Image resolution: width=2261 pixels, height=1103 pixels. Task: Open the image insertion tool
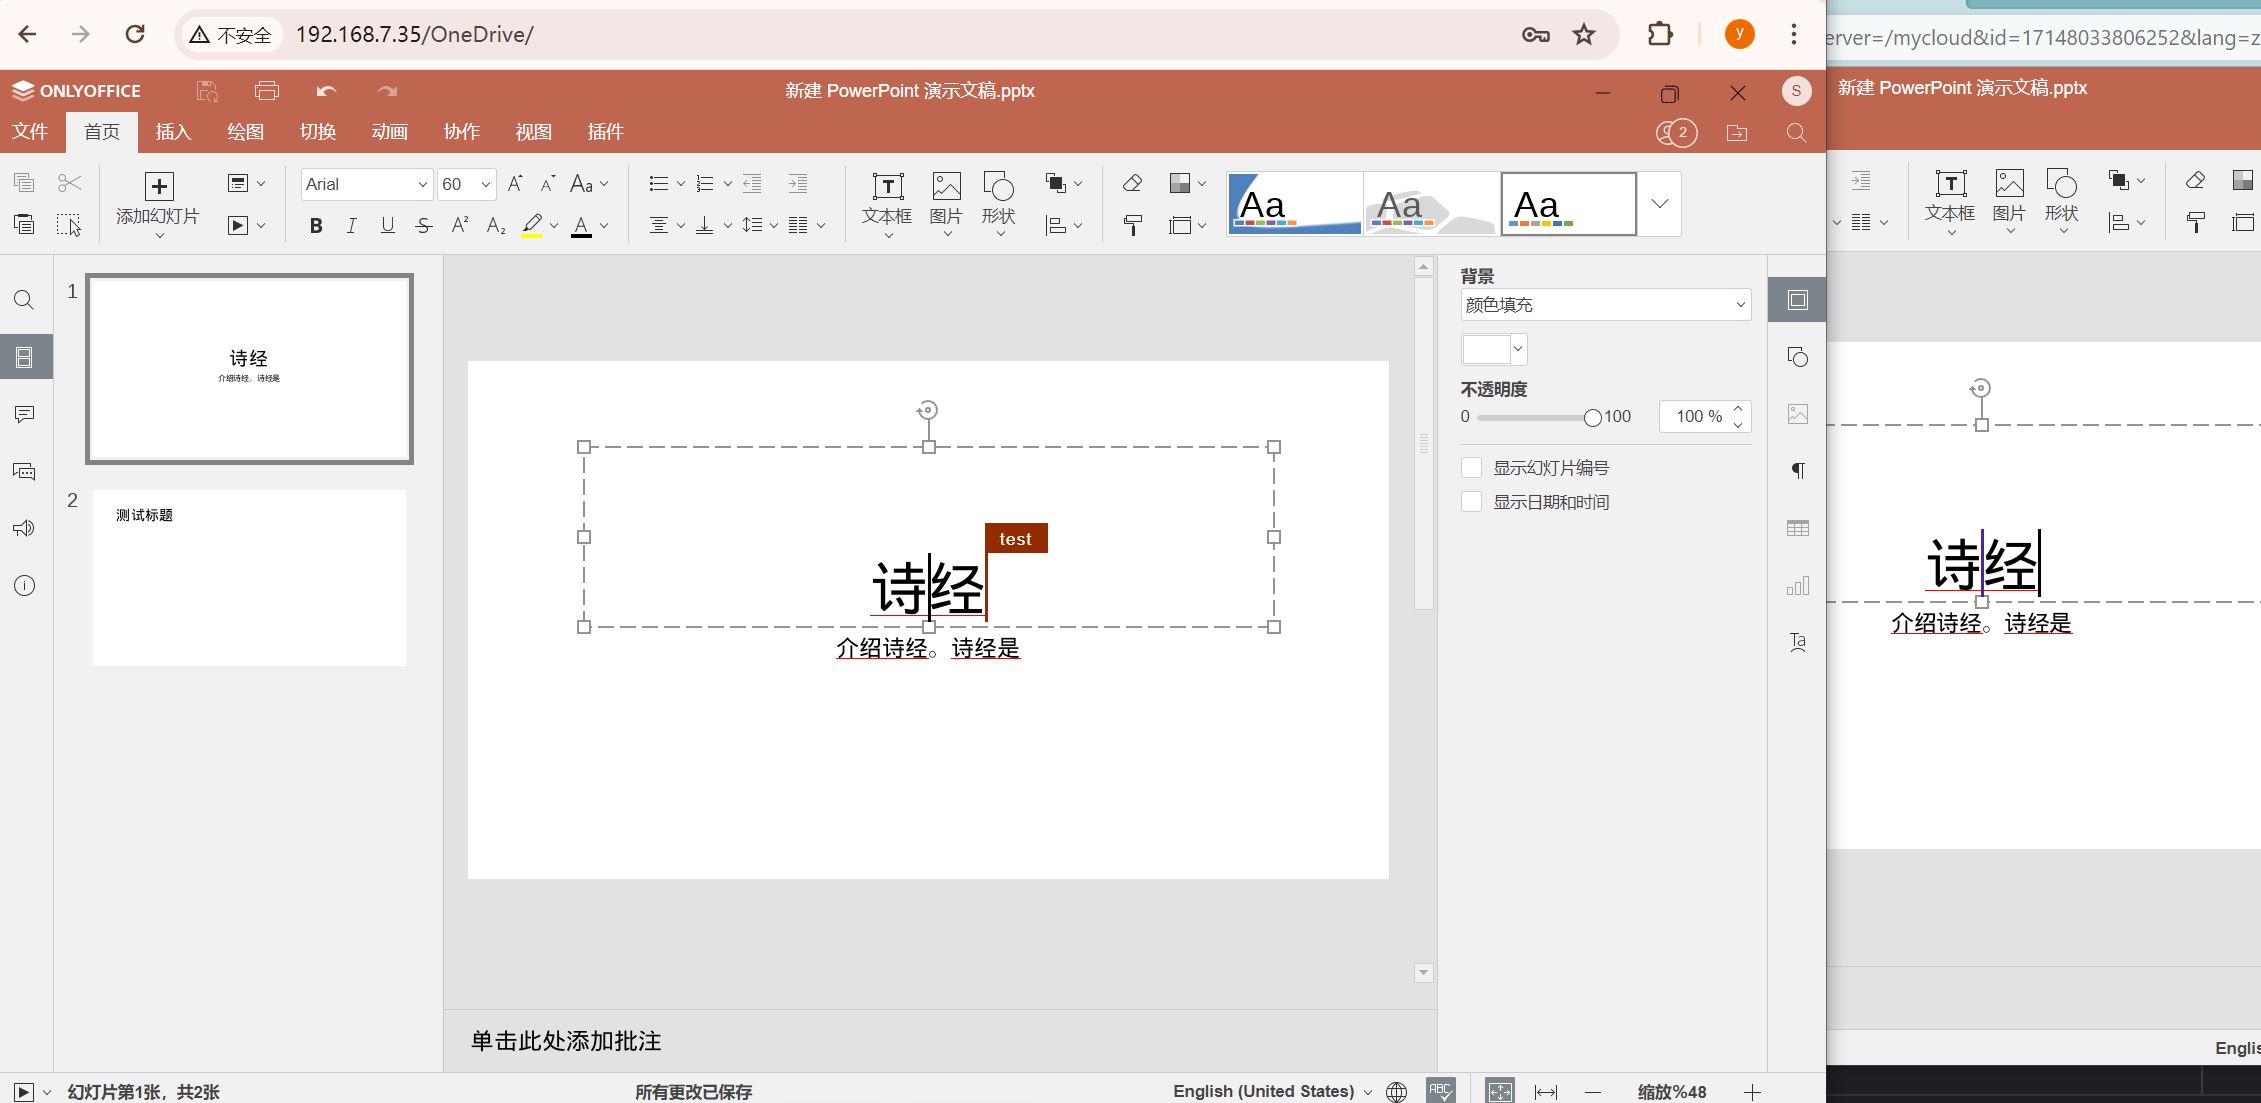[x=944, y=200]
